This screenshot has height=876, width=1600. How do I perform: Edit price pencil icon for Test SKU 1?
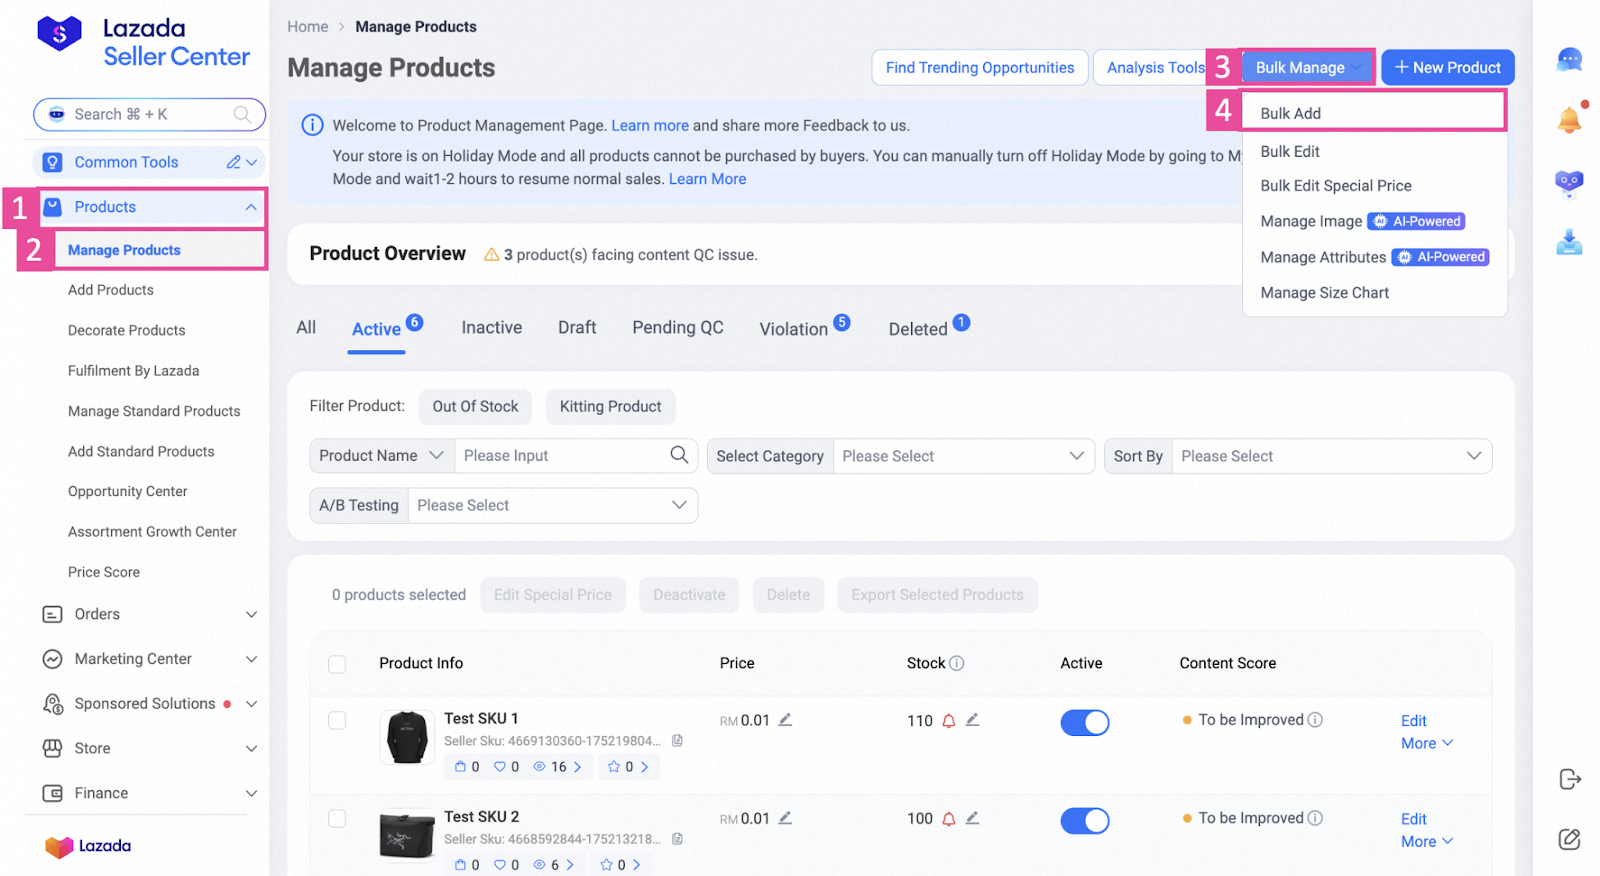(785, 720)
